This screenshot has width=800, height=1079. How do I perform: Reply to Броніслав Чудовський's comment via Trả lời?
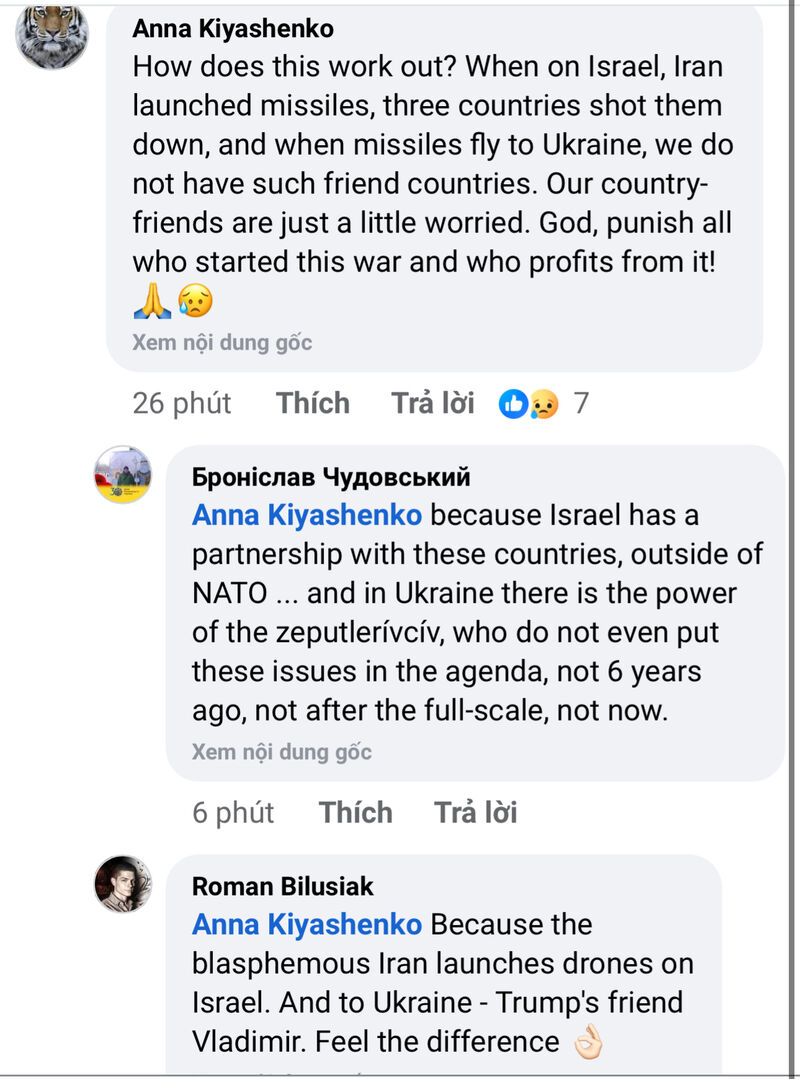[475, 813]
